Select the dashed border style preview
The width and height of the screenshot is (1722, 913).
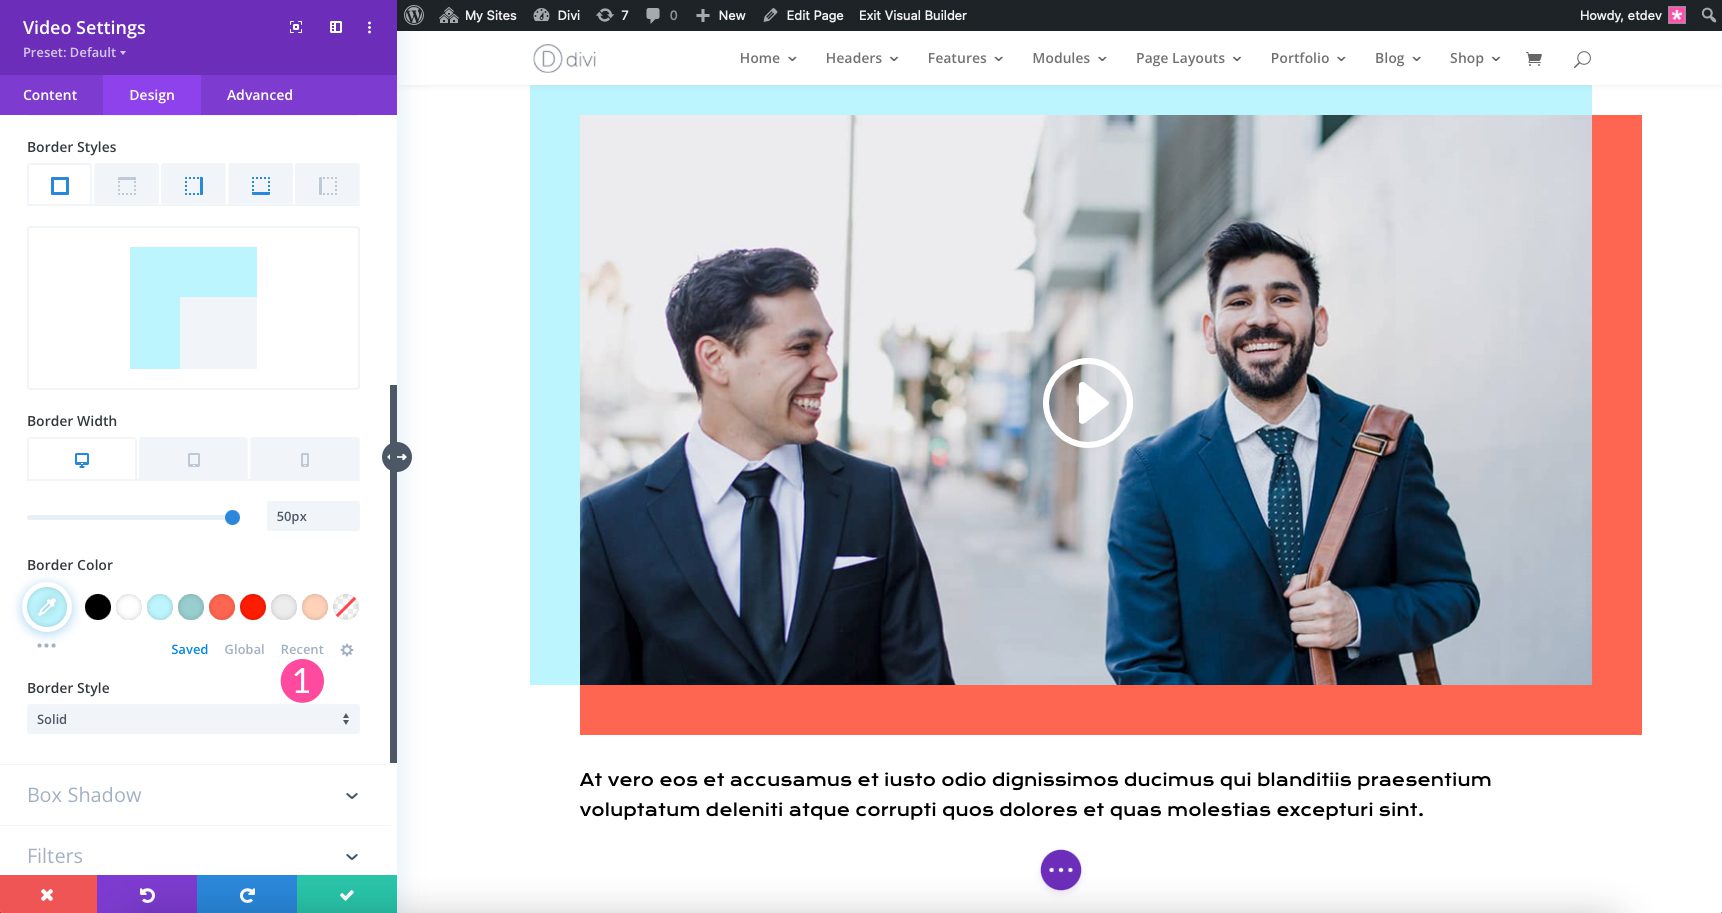(x=126, y=184)
